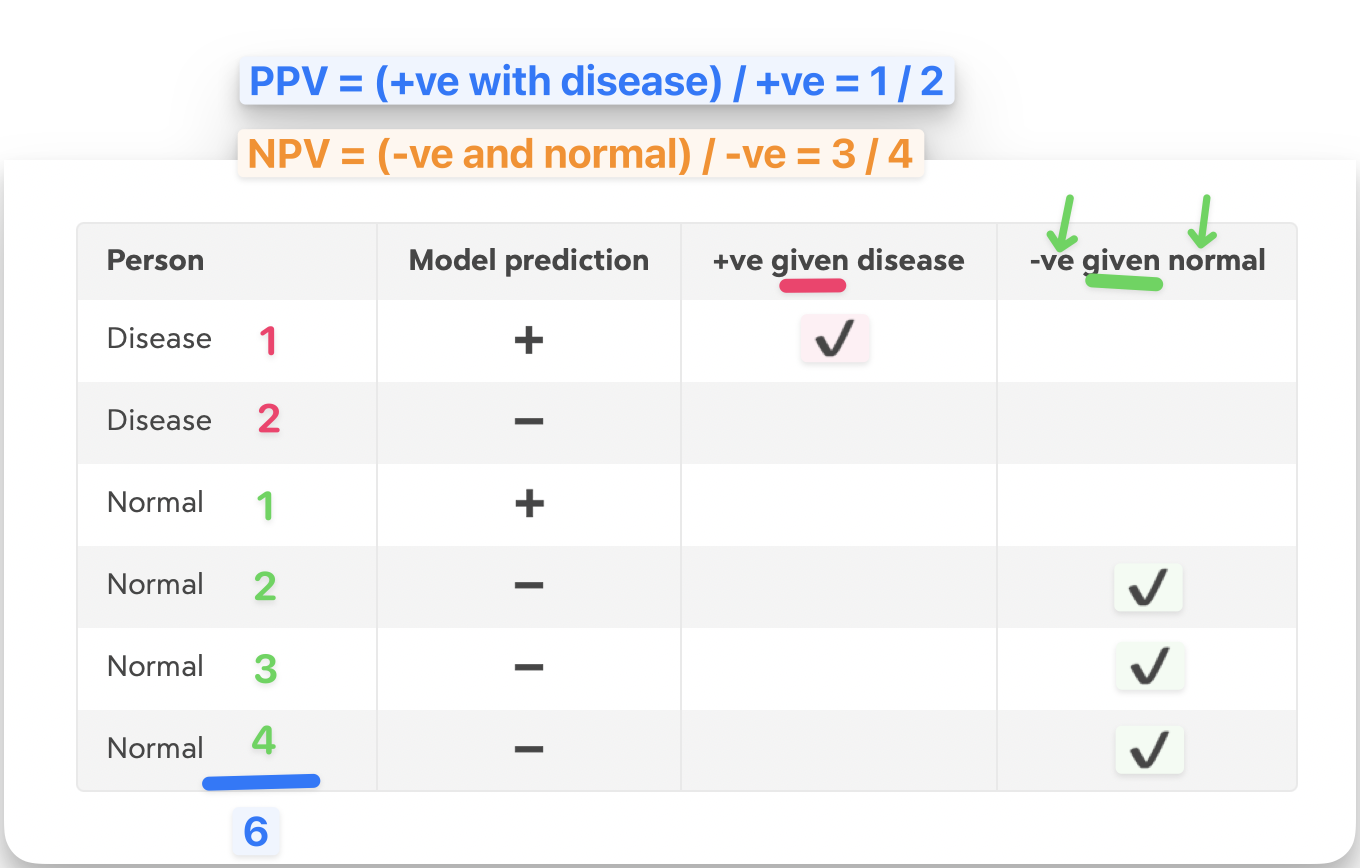The image size is (1360, 868).
Task: Click the minus sign in Disease 2 row
Action: click(x=528, y=421)
